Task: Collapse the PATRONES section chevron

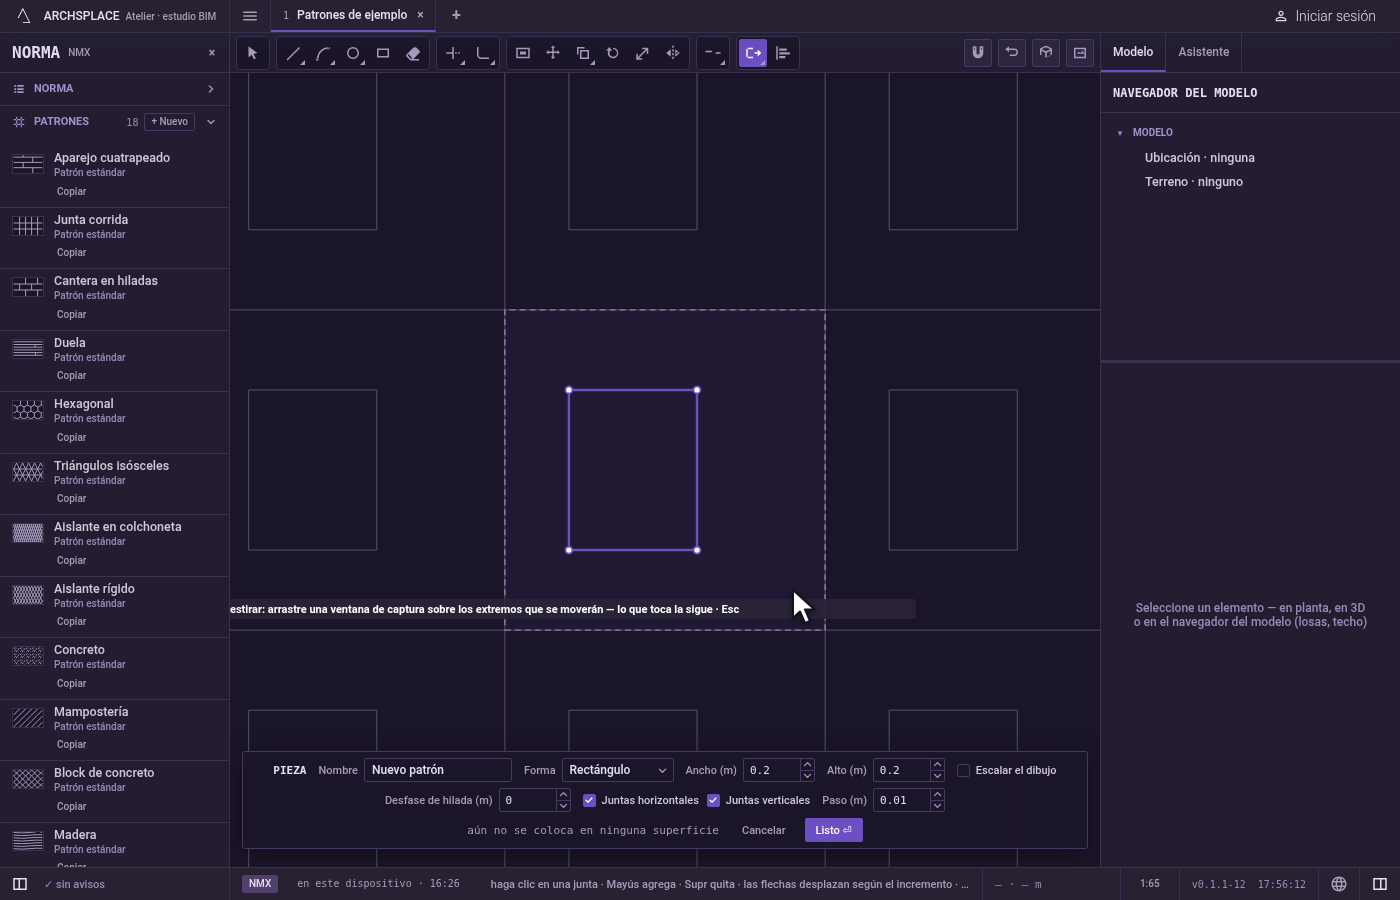Action: (211, 122)
